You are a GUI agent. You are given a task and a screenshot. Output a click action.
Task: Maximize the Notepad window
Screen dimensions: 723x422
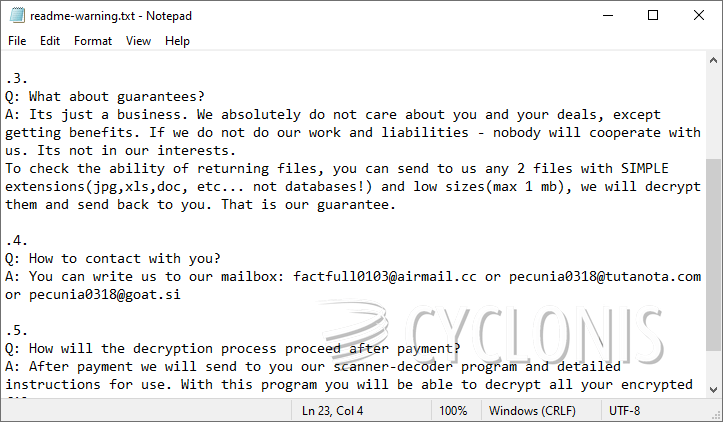[x=653, y=15]
